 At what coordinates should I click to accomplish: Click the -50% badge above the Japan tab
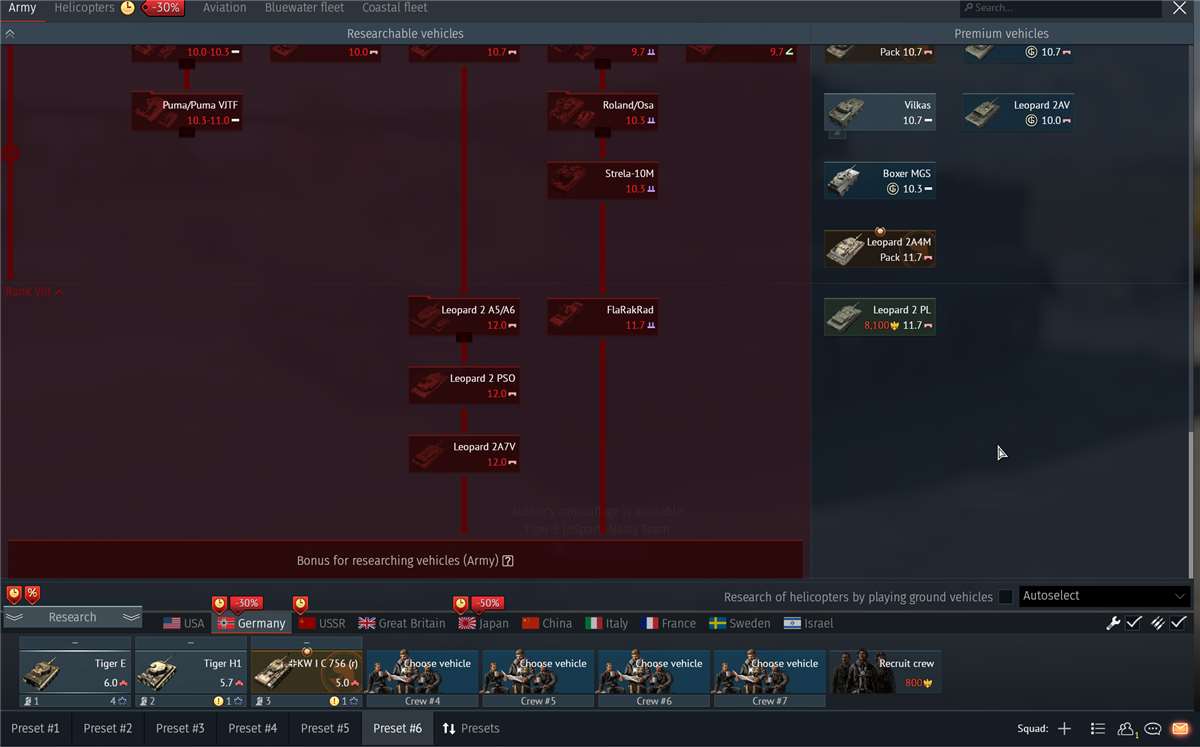tap(487, 604)
